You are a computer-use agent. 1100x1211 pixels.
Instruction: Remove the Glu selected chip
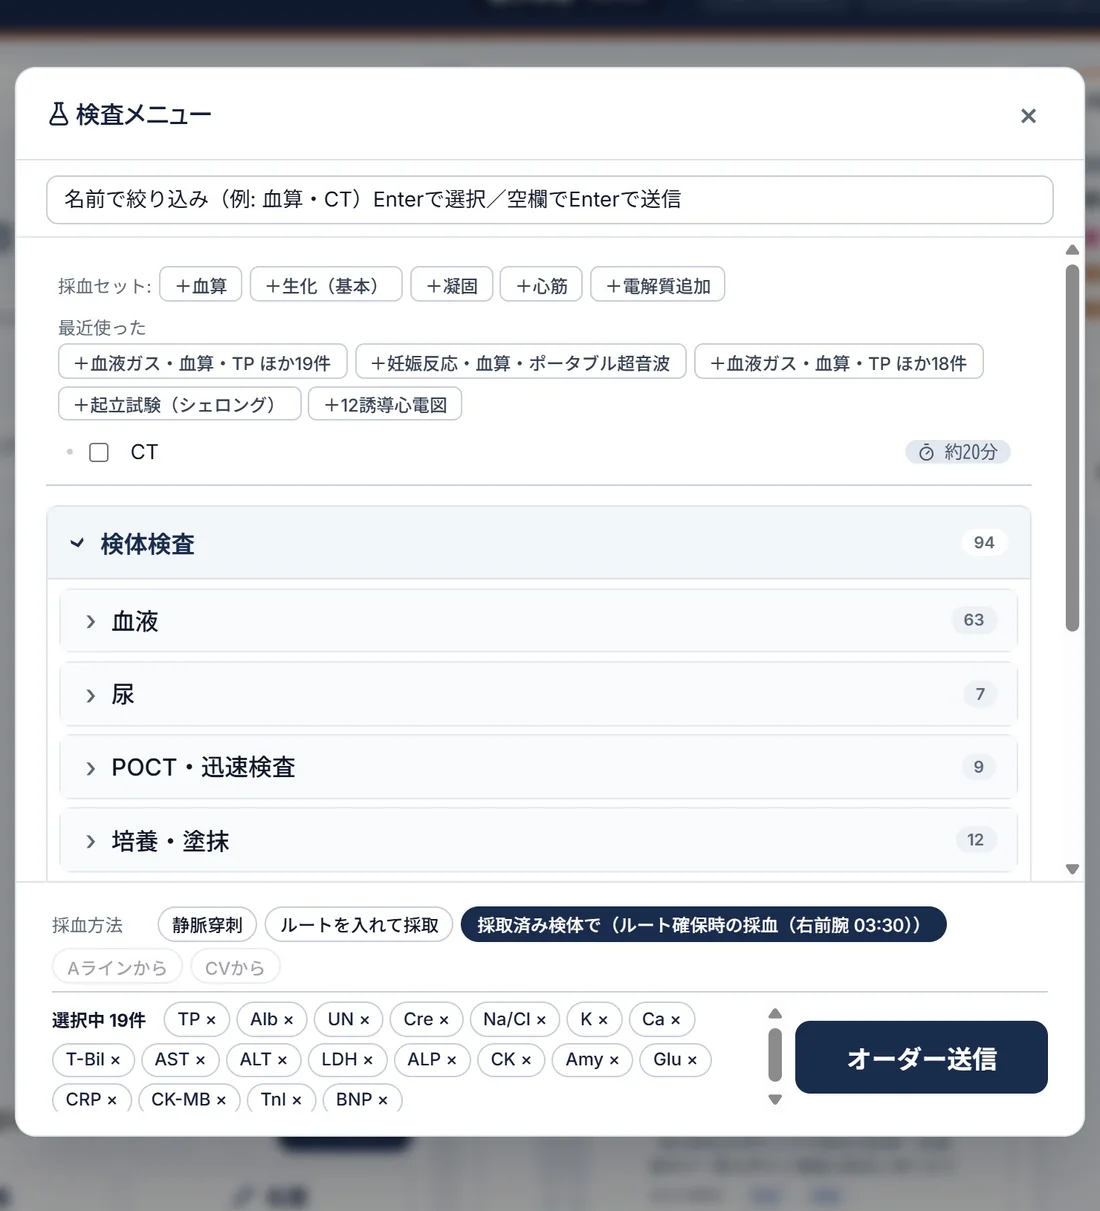pyautogui.click(x=692, y=1060)
